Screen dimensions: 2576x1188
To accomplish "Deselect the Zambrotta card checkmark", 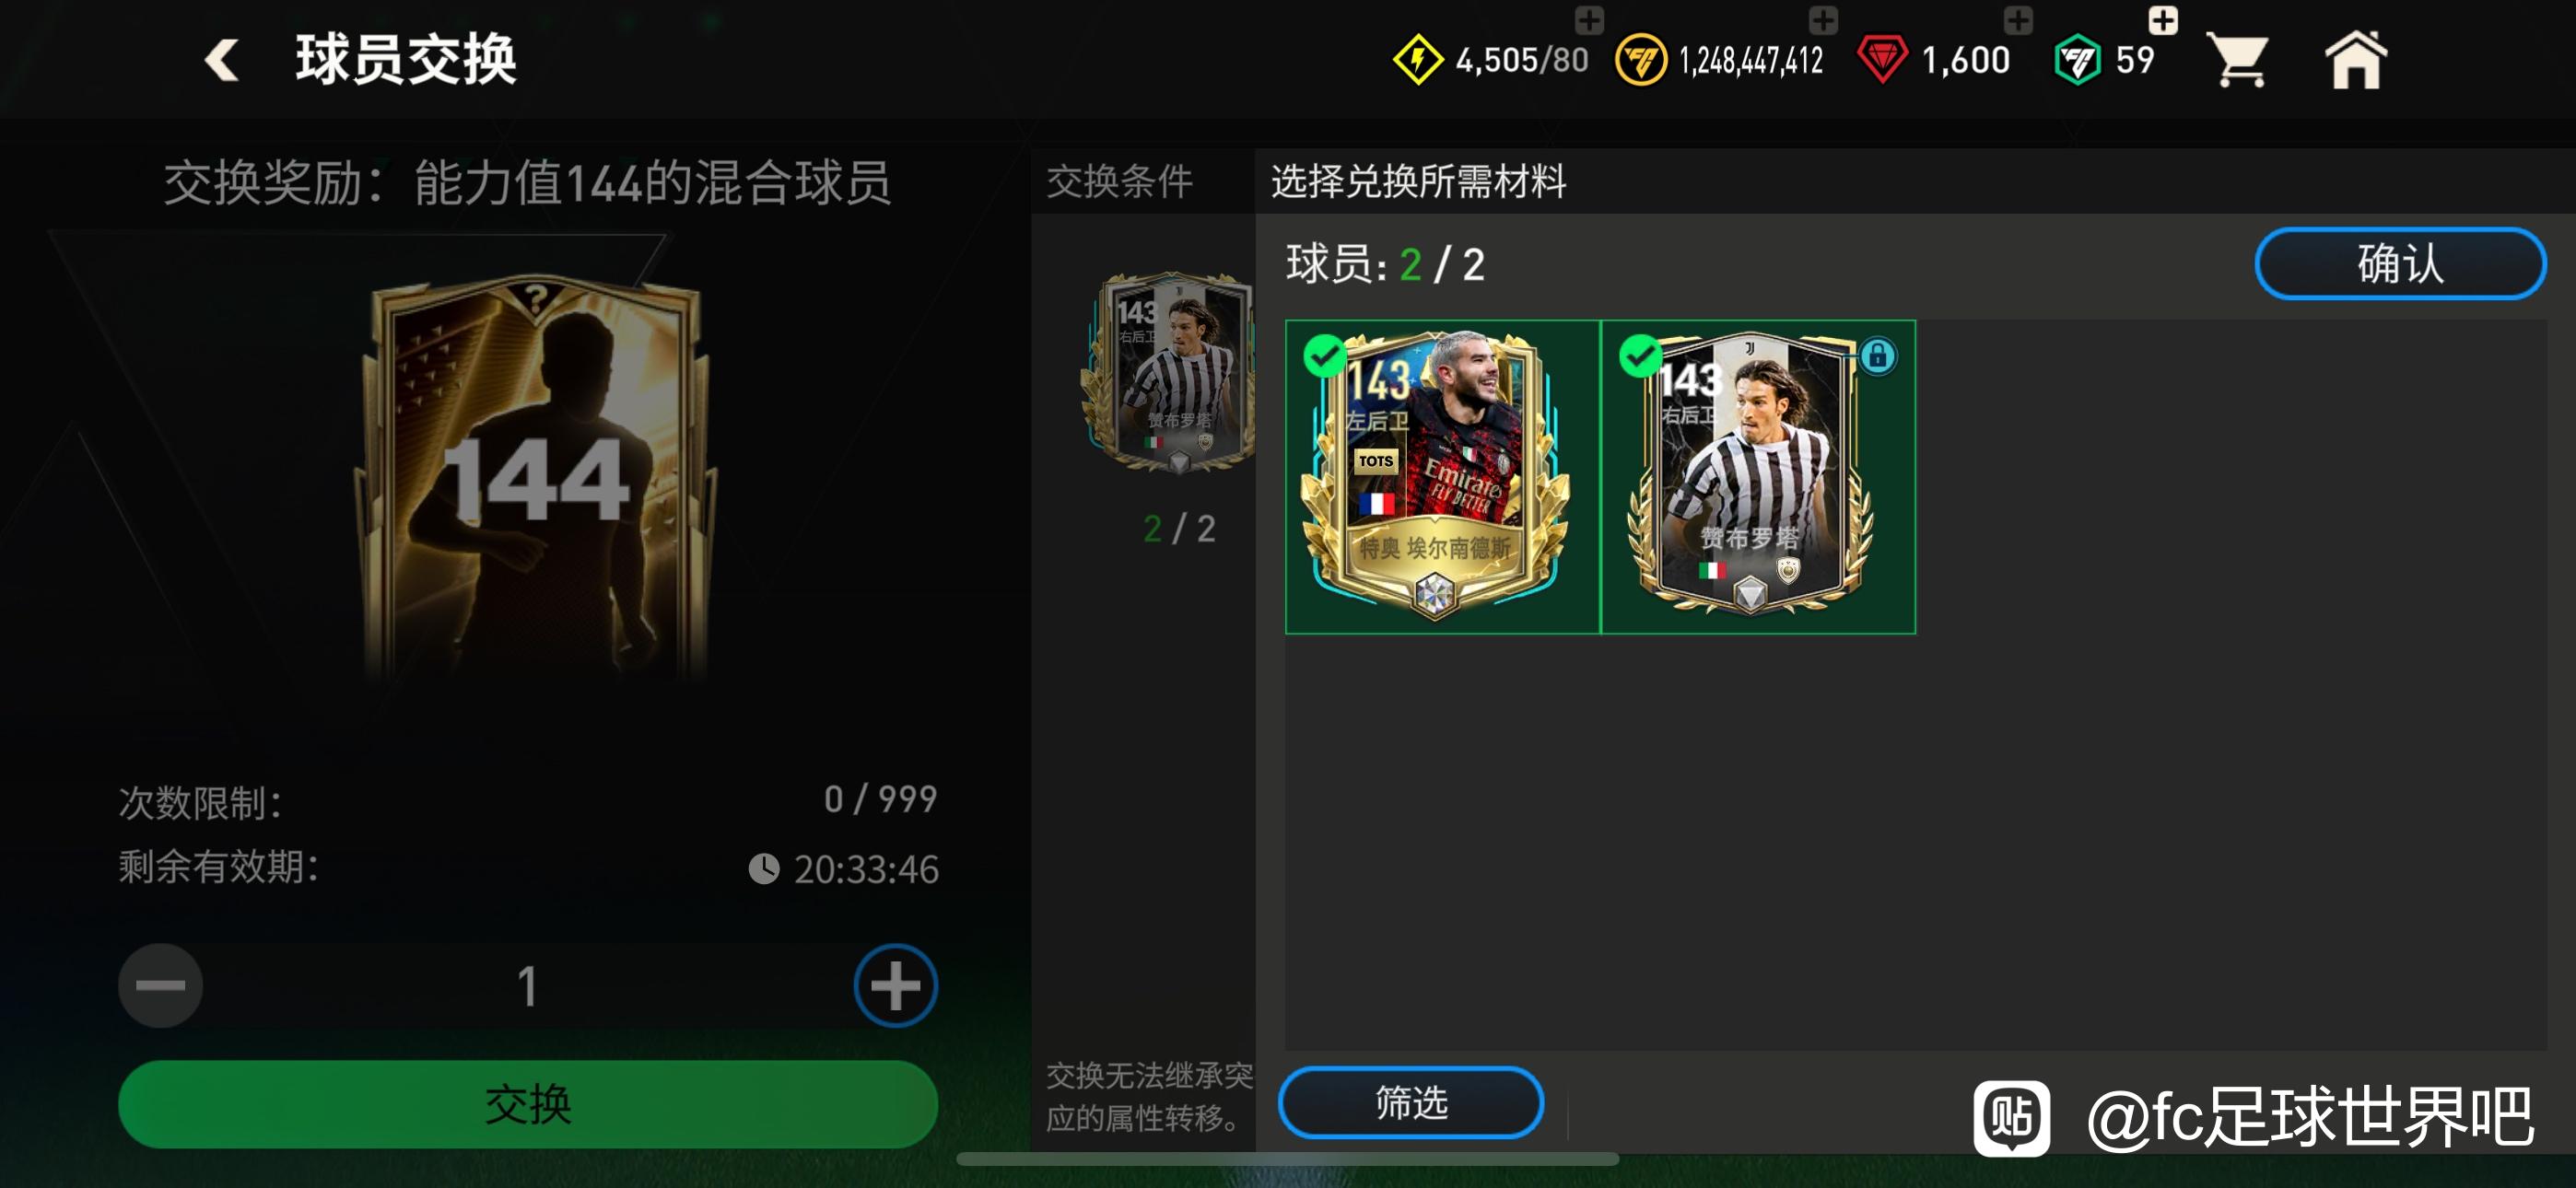I will point(1641,355).
